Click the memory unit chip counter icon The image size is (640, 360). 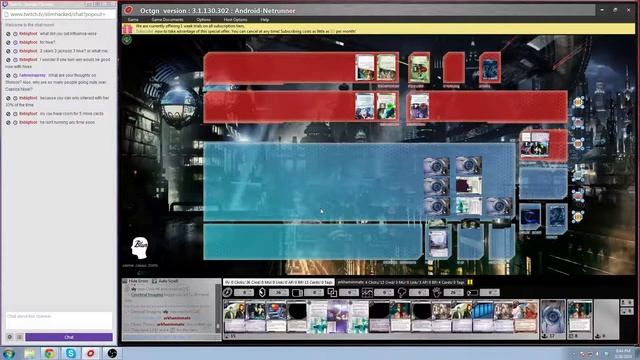[297, 292]
